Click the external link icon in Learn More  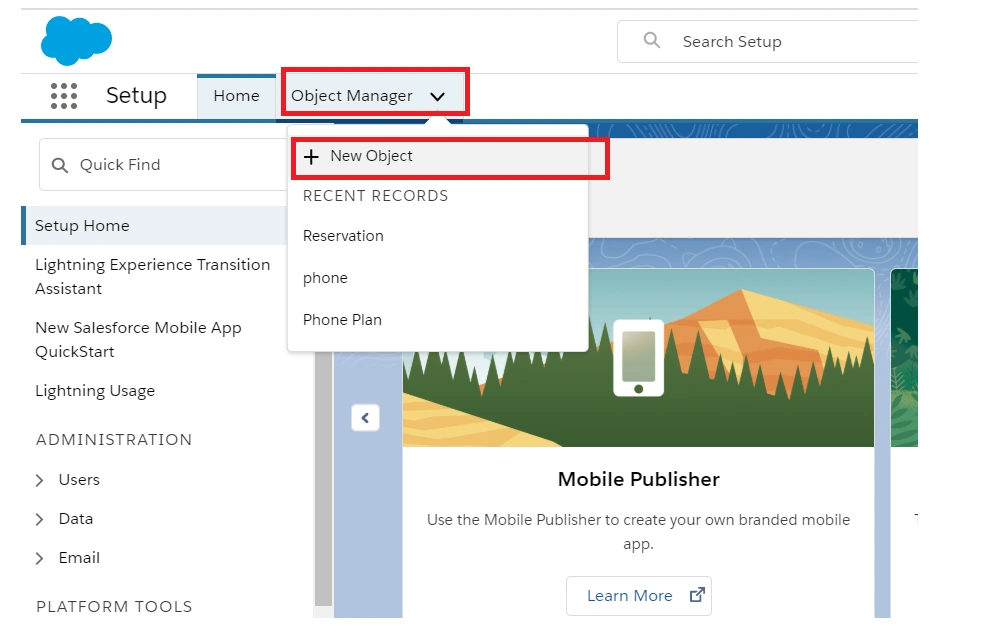pos(697,594)
